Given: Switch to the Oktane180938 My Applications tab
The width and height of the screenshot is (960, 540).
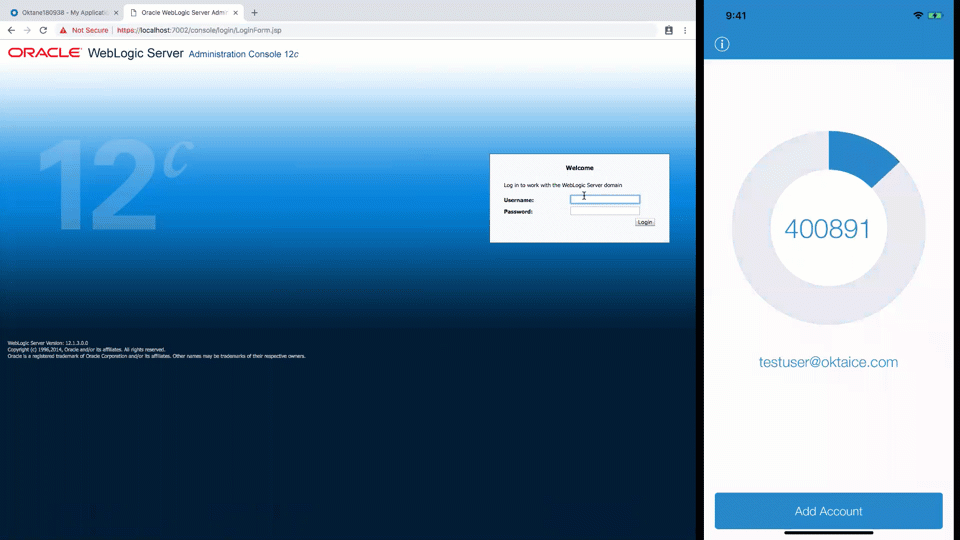Looking at the screenshot, I should click(x=62, y=13).
